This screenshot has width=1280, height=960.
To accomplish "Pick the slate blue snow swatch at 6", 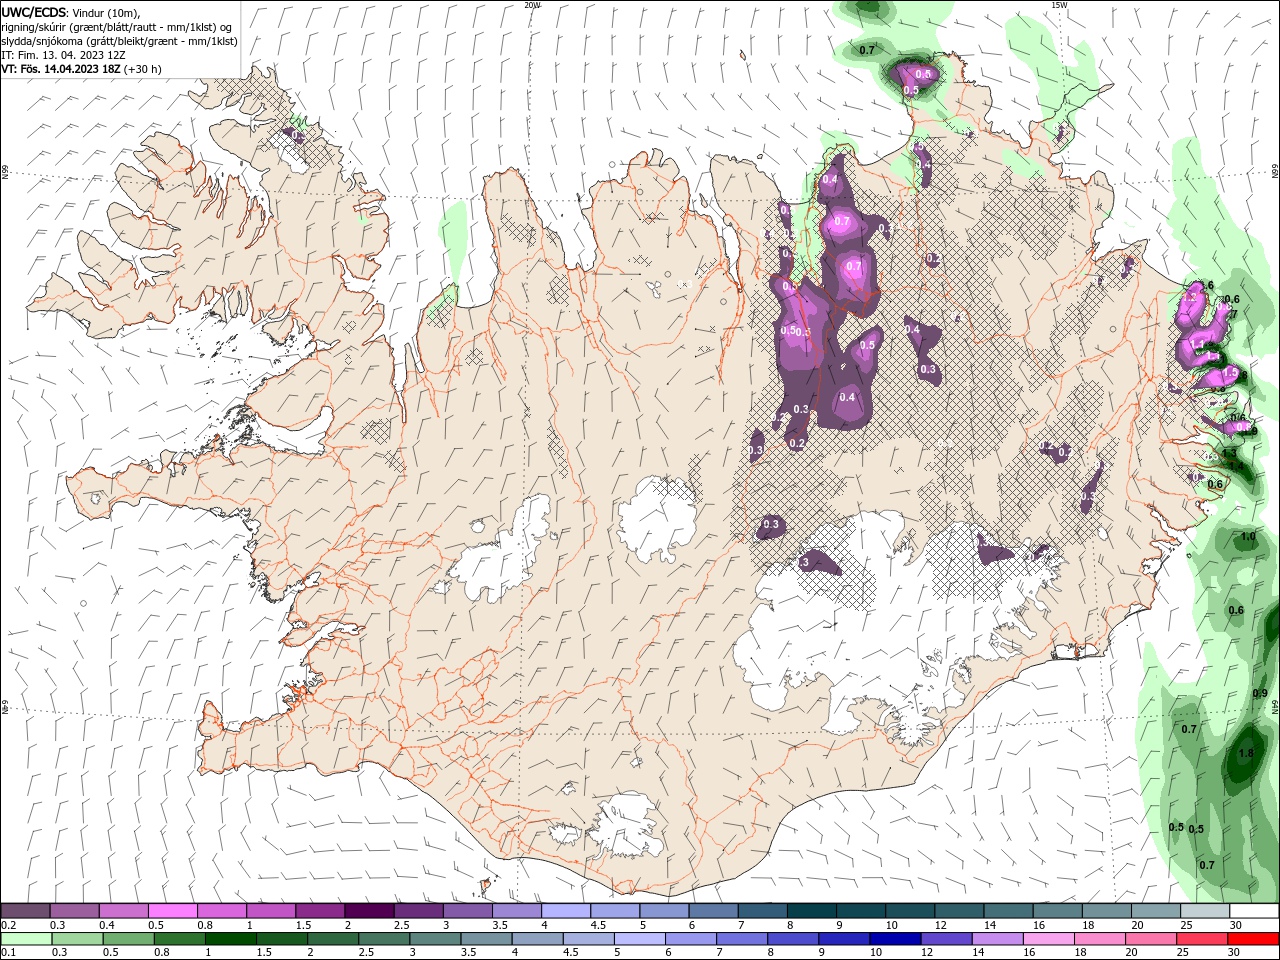I will tap(713, 911).
